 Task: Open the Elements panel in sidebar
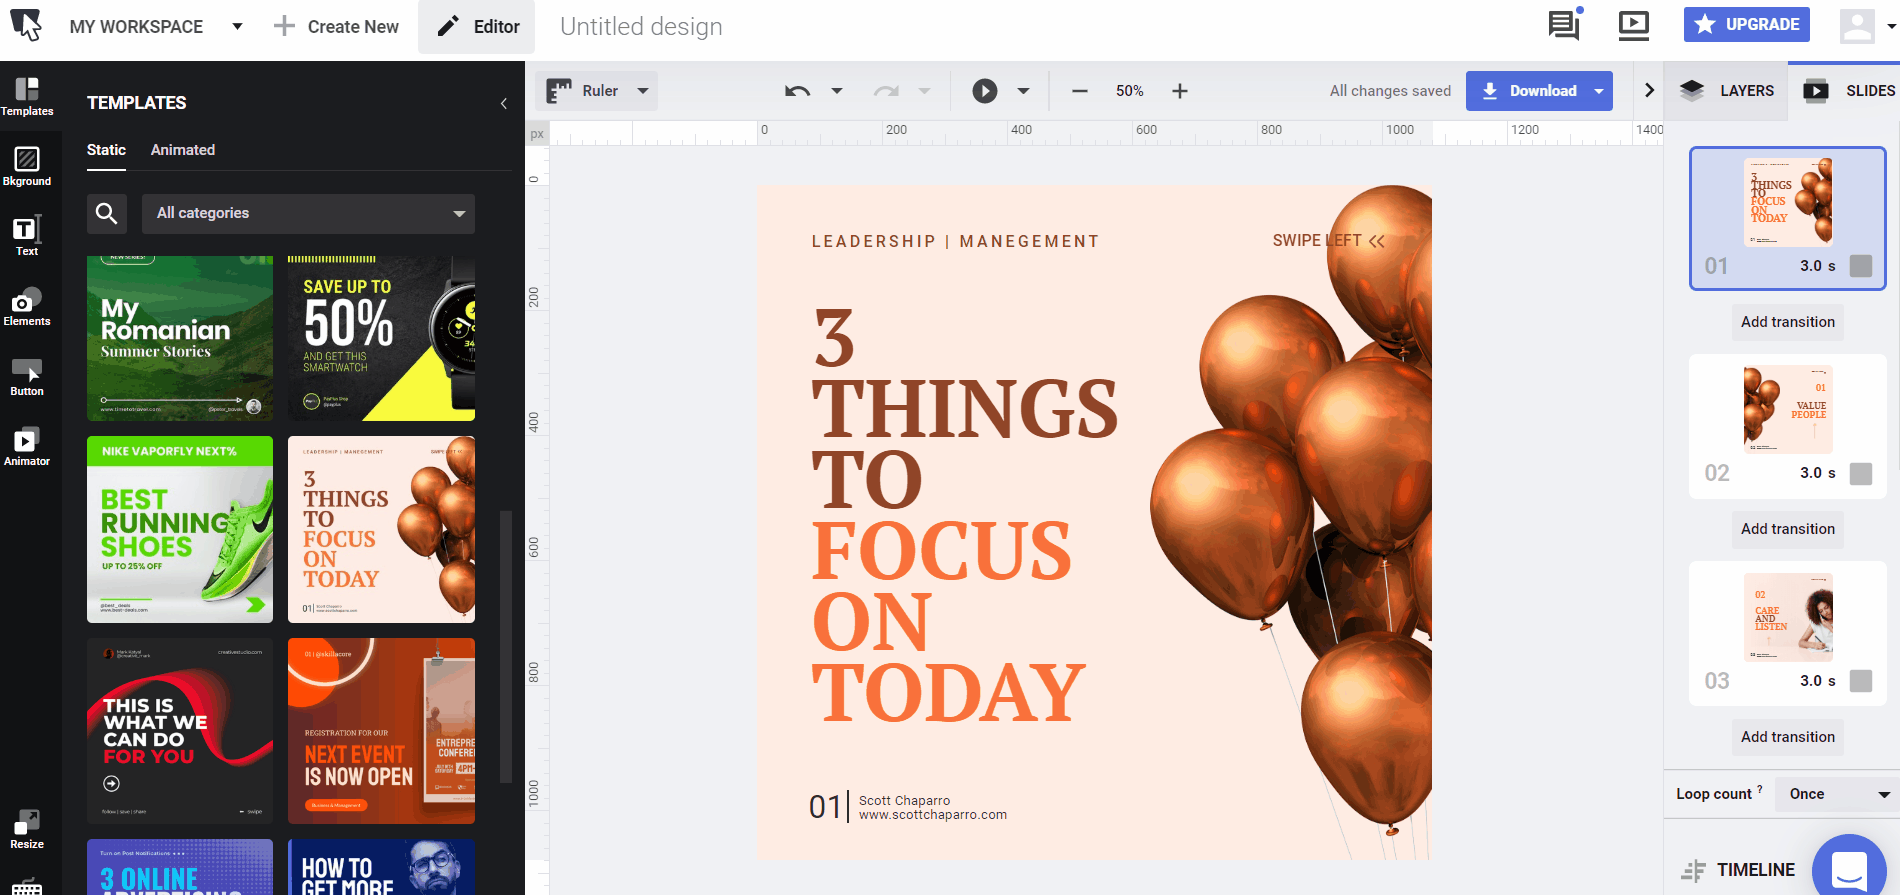click(26, 308)
